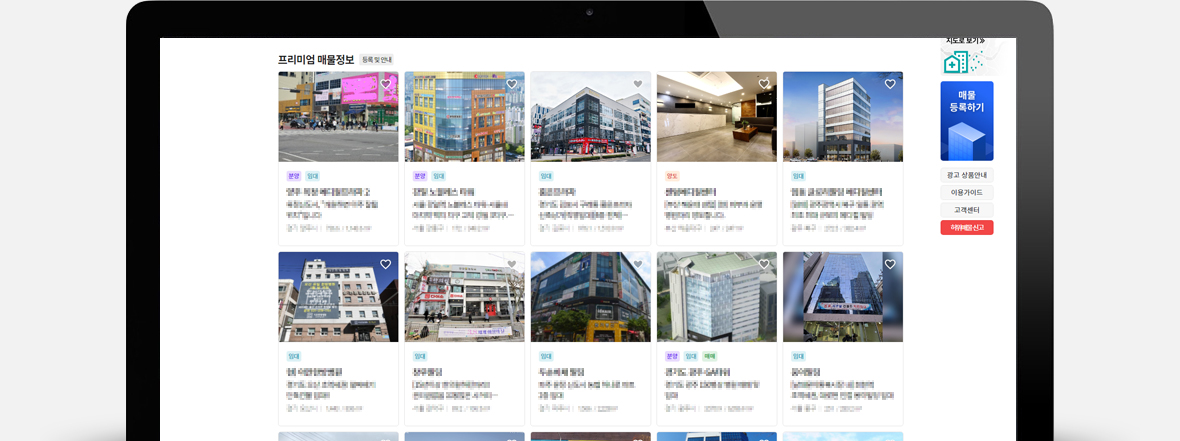Open the white tower at dusk photo
Viewport: 1180px width, 441px height.
tap(843, 117)
